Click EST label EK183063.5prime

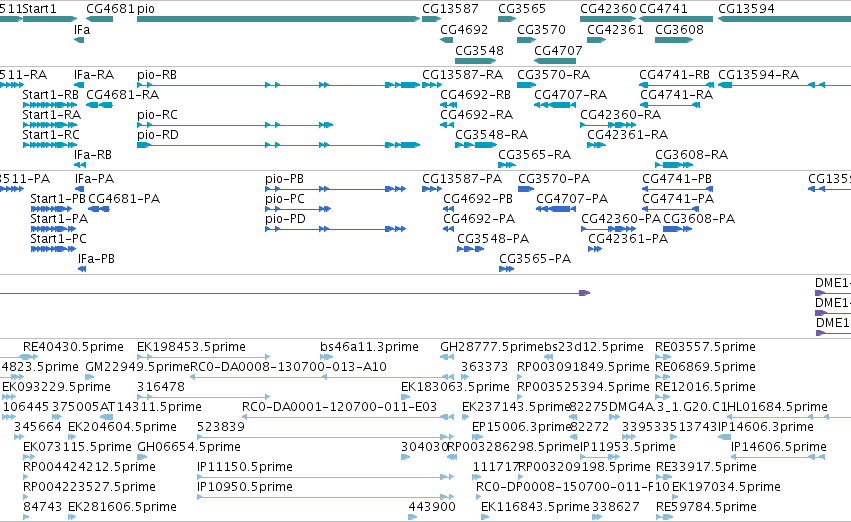pyautogui.click(x=455, y=387)
